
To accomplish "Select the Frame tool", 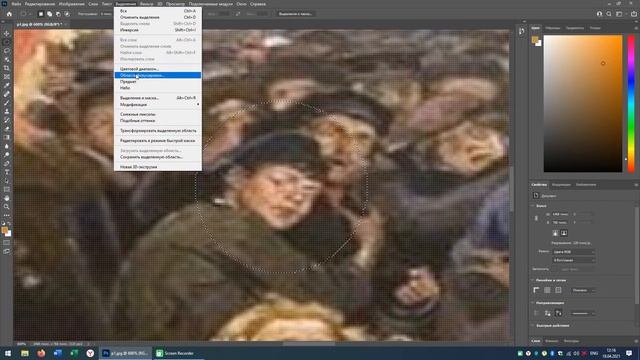I will (x=7, y=77).
